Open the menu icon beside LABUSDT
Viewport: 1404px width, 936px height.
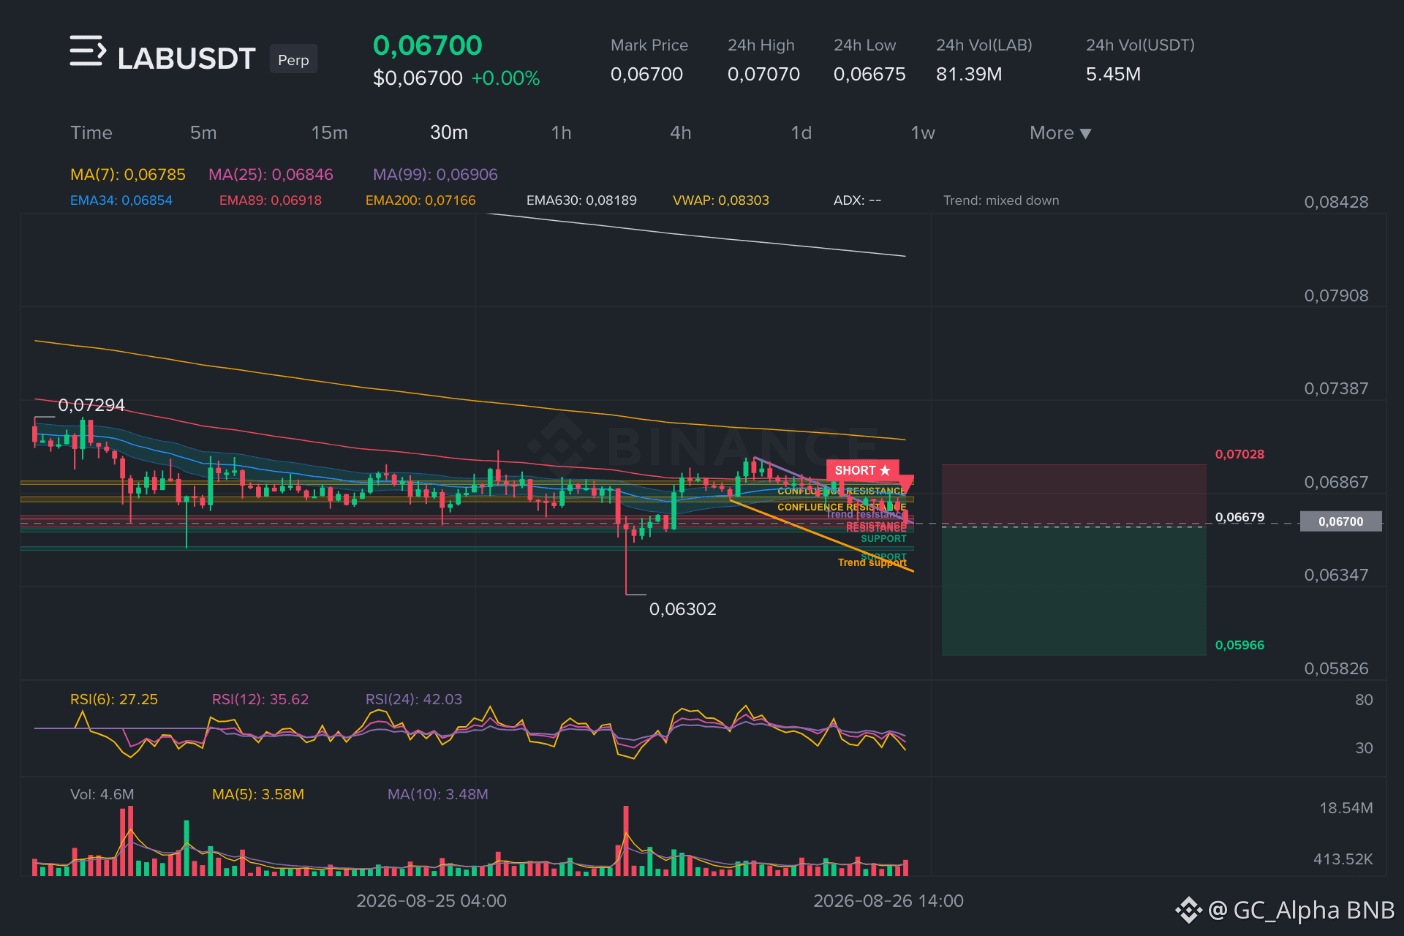pyautogui.click(x=87, y=51)
